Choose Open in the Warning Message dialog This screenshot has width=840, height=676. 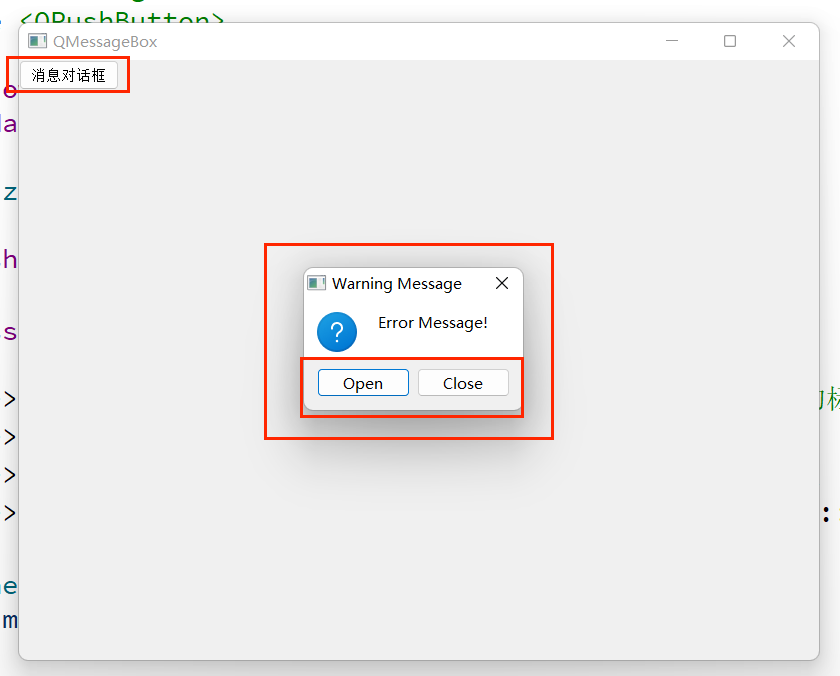click(363, 383)
